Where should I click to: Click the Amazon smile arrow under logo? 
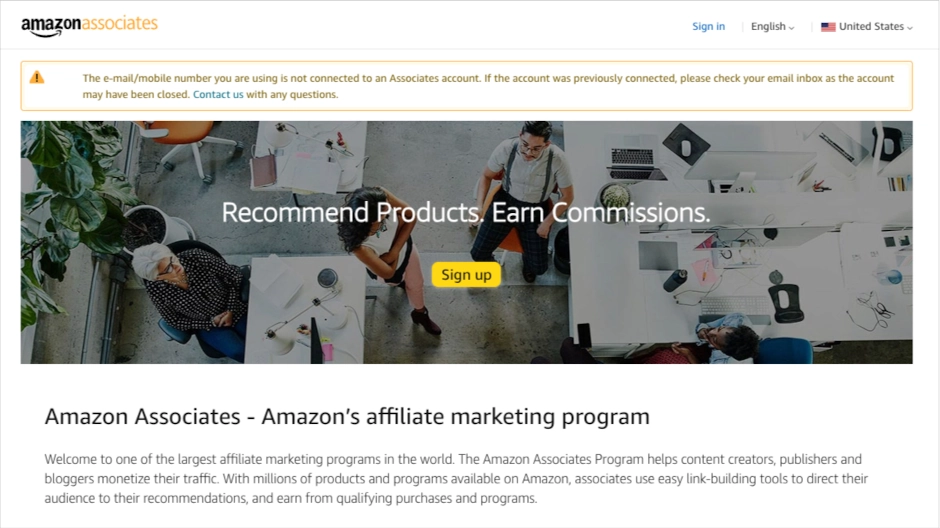tap(46, 34)
